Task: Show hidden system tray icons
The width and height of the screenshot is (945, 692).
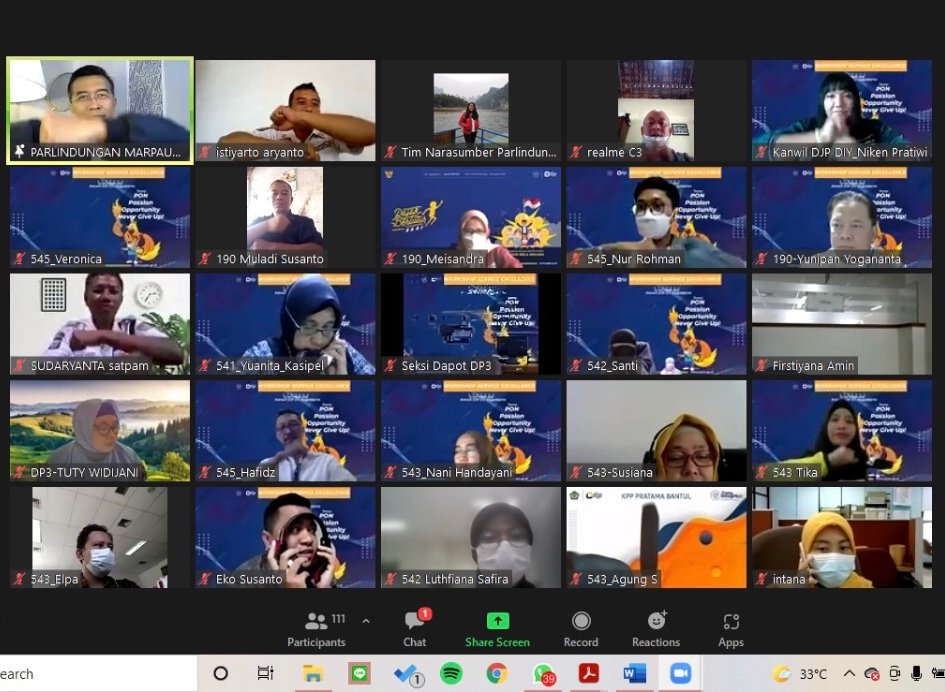Action: point(849,674)
